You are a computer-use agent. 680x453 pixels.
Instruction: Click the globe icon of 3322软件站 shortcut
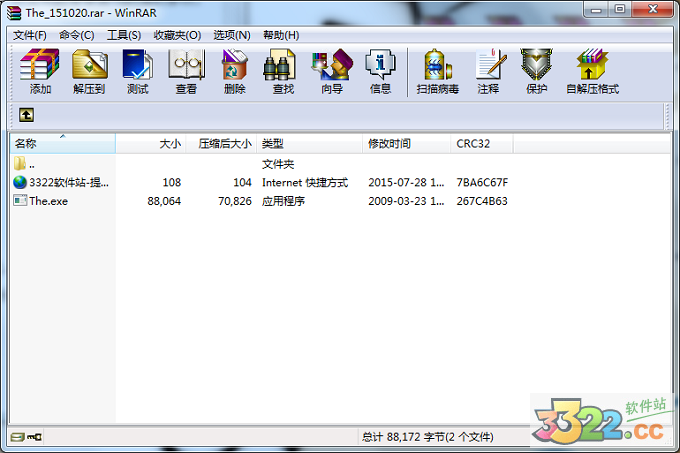[20, 182]
